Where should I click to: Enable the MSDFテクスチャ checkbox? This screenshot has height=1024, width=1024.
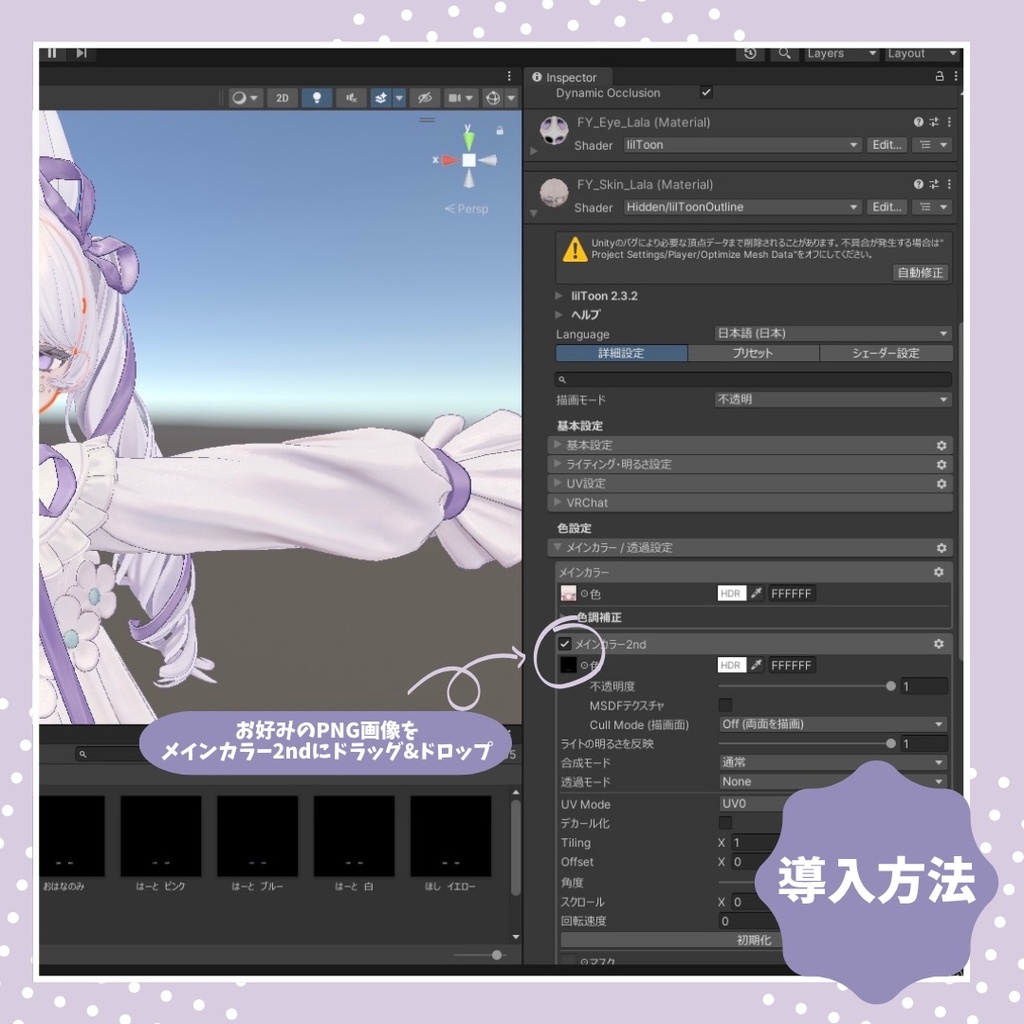click(x=725, y=705)
